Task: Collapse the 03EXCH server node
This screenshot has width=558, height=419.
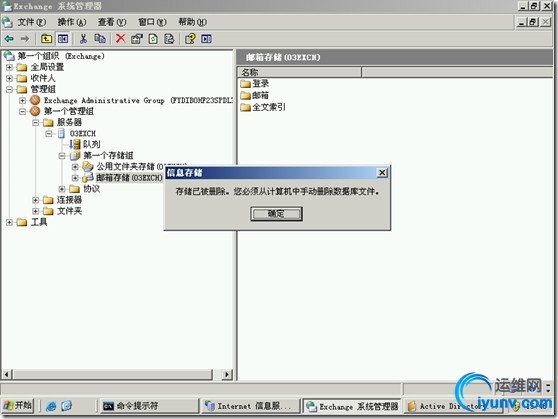Action: 49,133
